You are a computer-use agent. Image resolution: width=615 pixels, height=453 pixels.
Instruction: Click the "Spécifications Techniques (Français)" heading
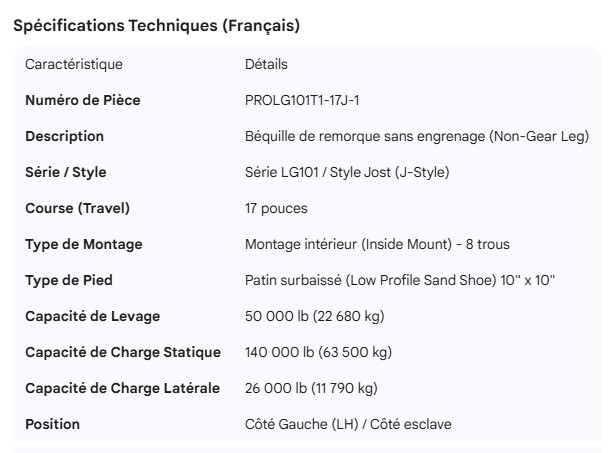click(156, 25)
